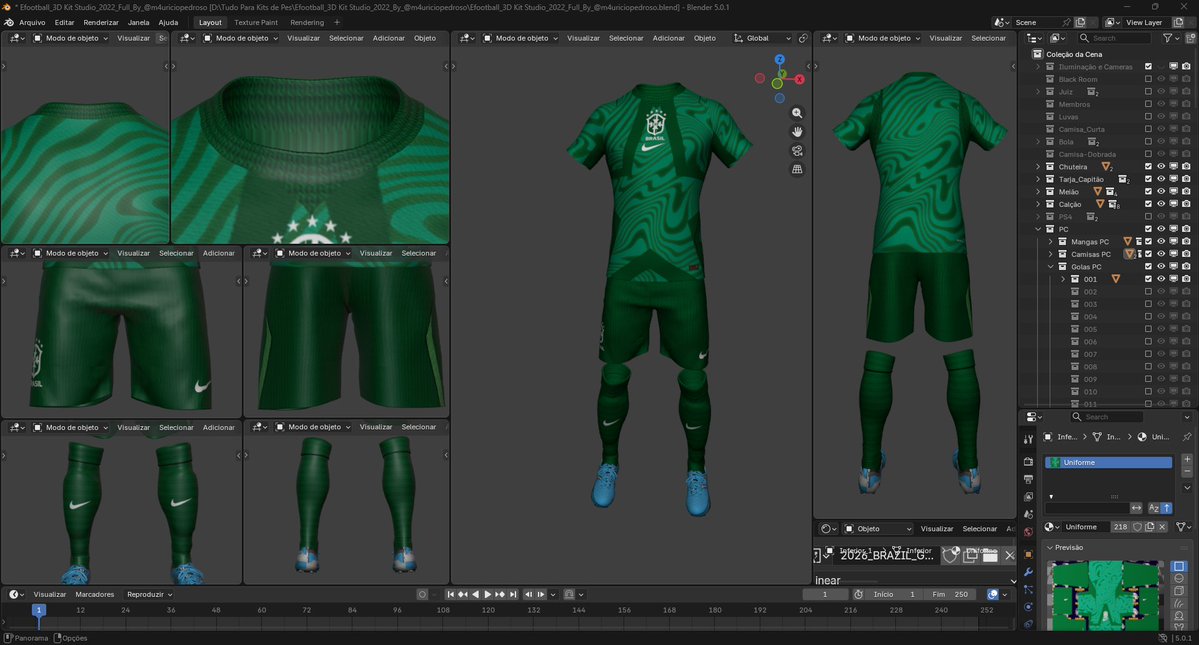Image resolution: width=1199 pixels, height=645 pixels.
Task: Remove the material slot with the minus button
Action: (1187, 472)
